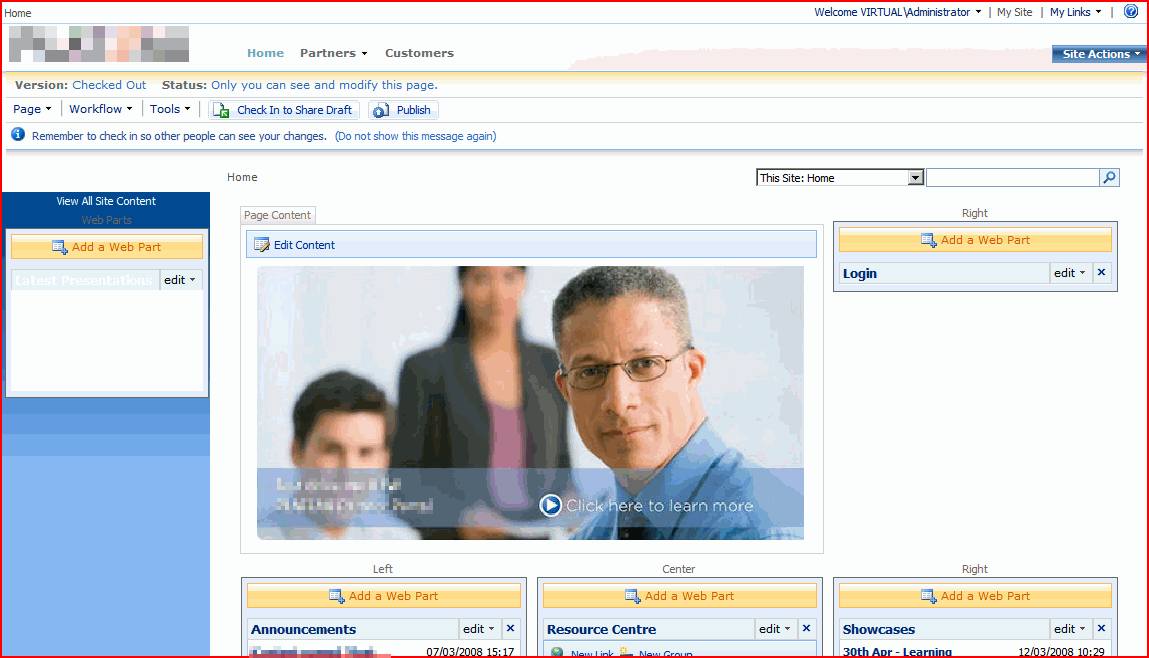Image resolution: width=1149 pixels, height=658 pixels.
Task: Click the Publish button
Action: (403, 110)
